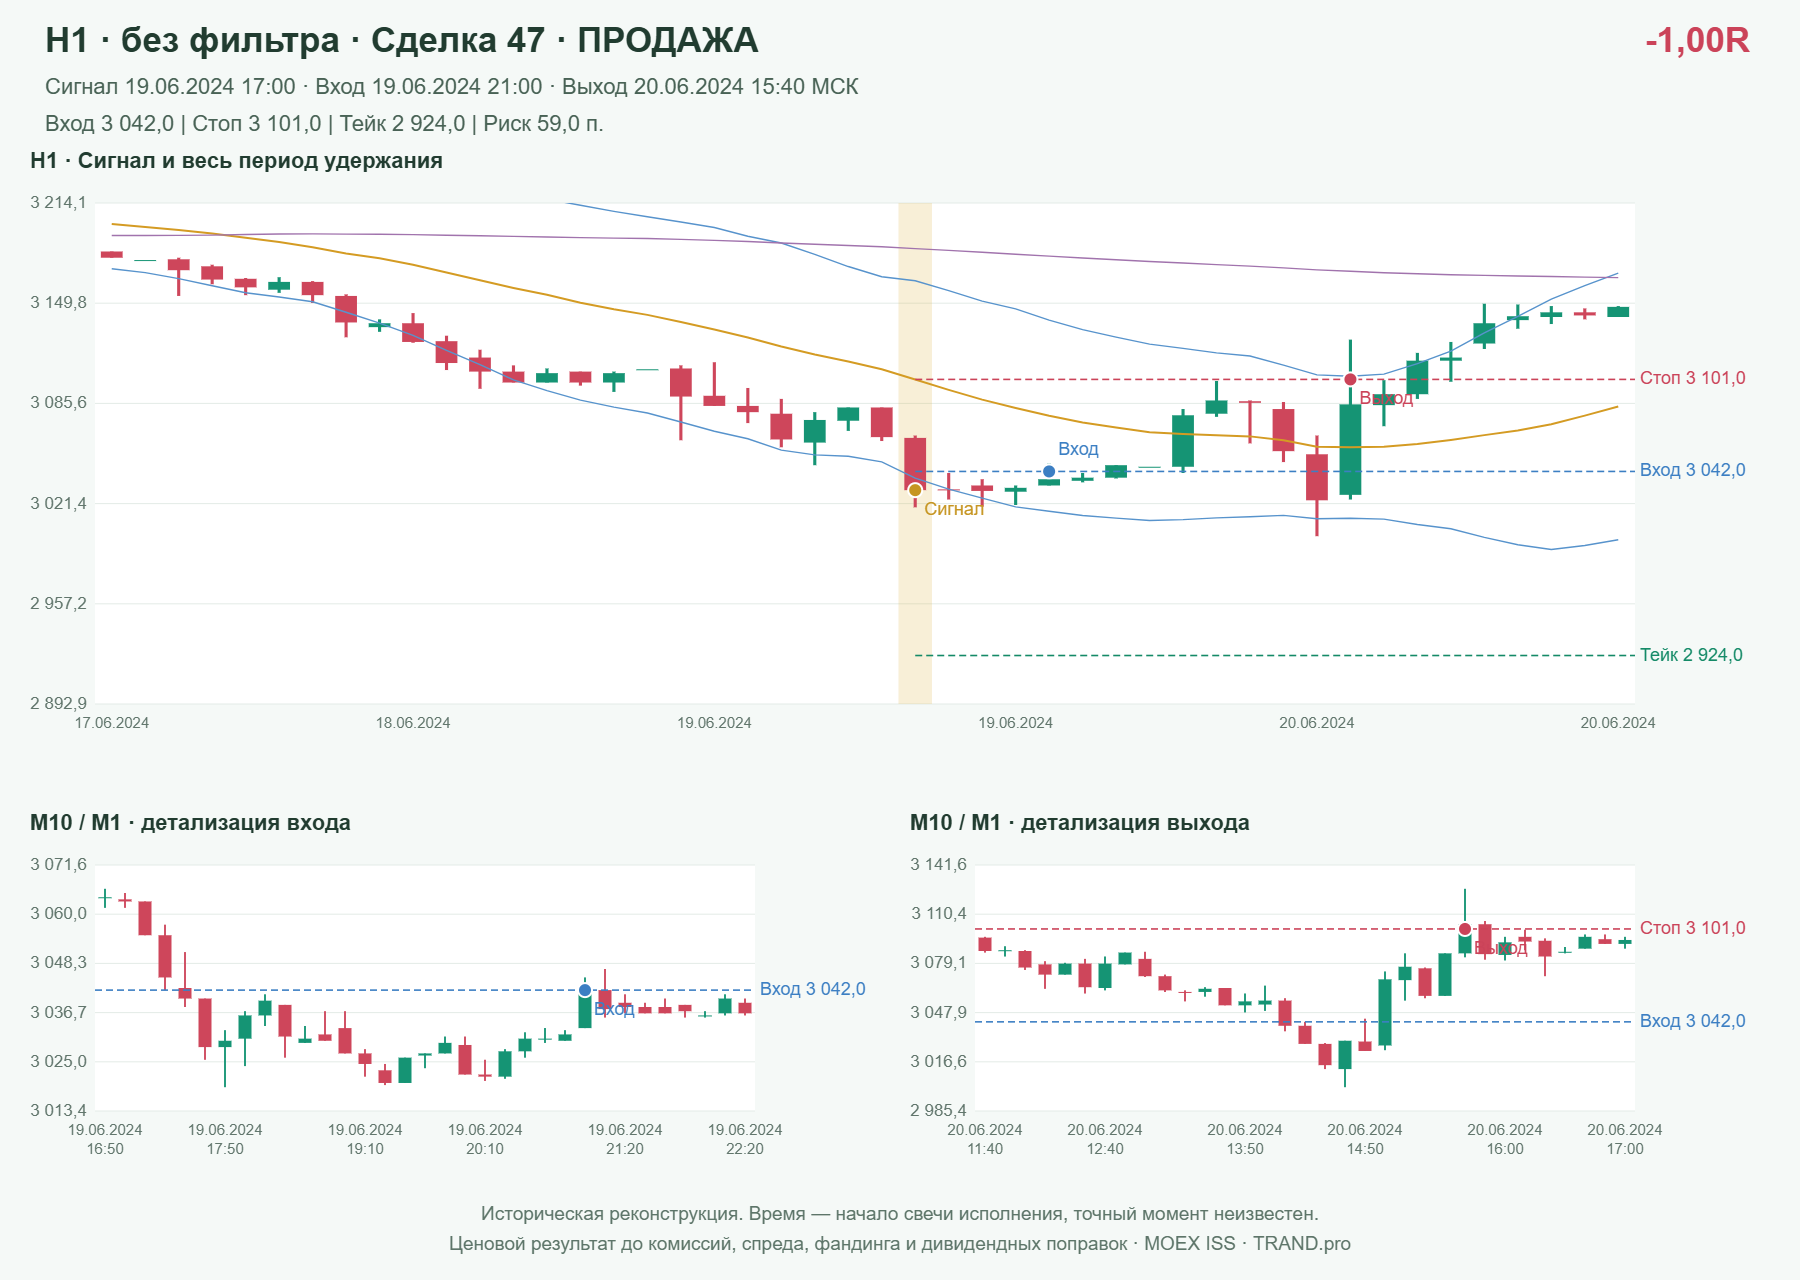The height and width of the screenshot is (1280, 1800).
Task: Click the exit chart time label 12:40
Action: point(1105,1149)
